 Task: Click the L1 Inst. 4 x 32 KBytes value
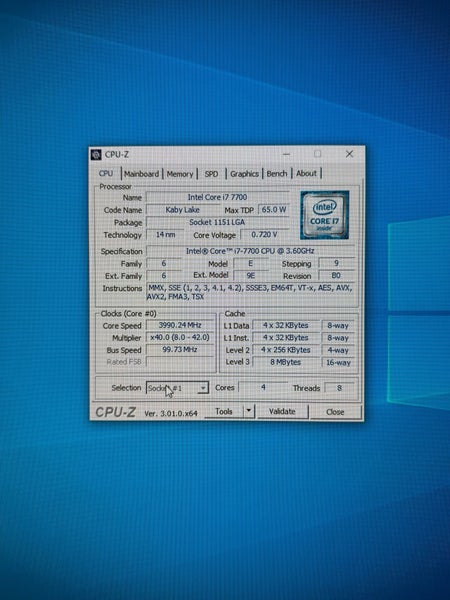(x=285, y=338)
